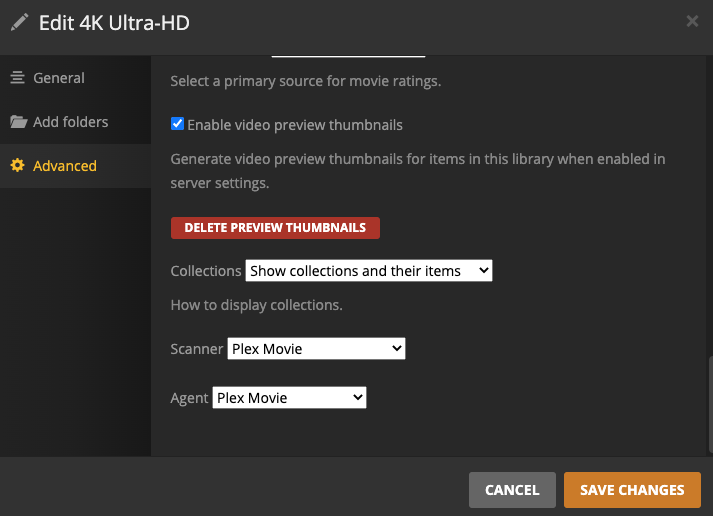Switch to the General tab

coord(59,78)
